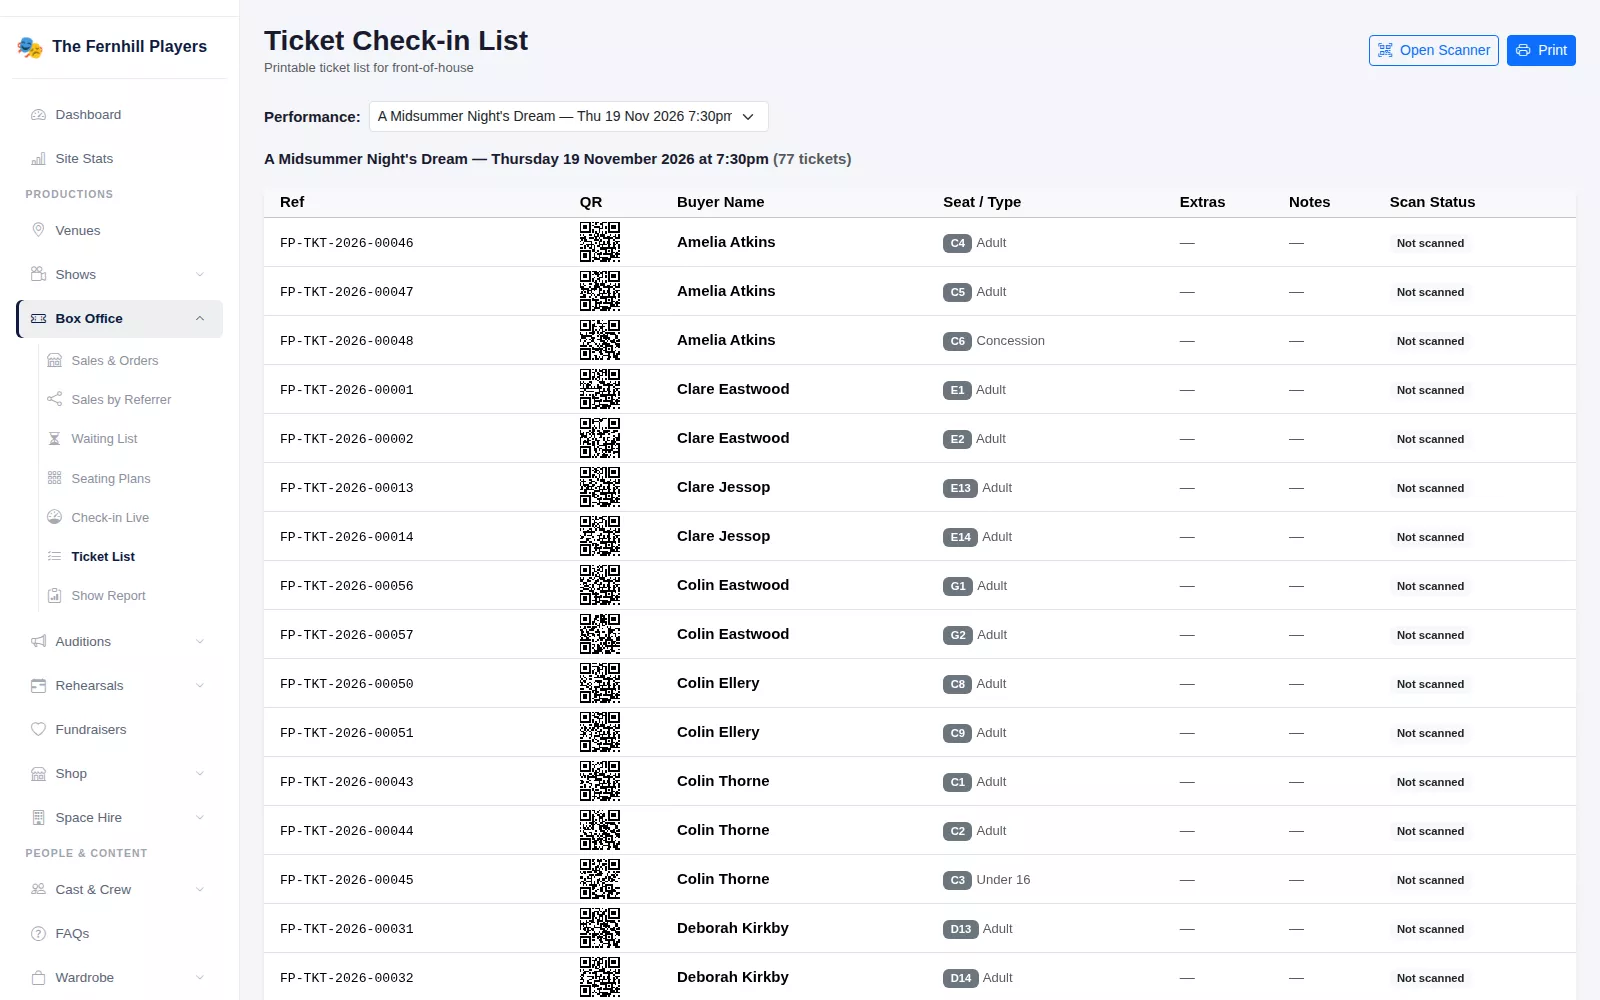Expand the Wardrobe menu section

tap(200, 978)
